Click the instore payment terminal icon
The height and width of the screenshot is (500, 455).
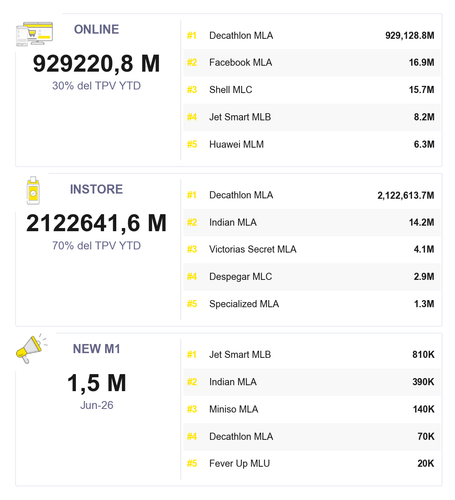33,190
